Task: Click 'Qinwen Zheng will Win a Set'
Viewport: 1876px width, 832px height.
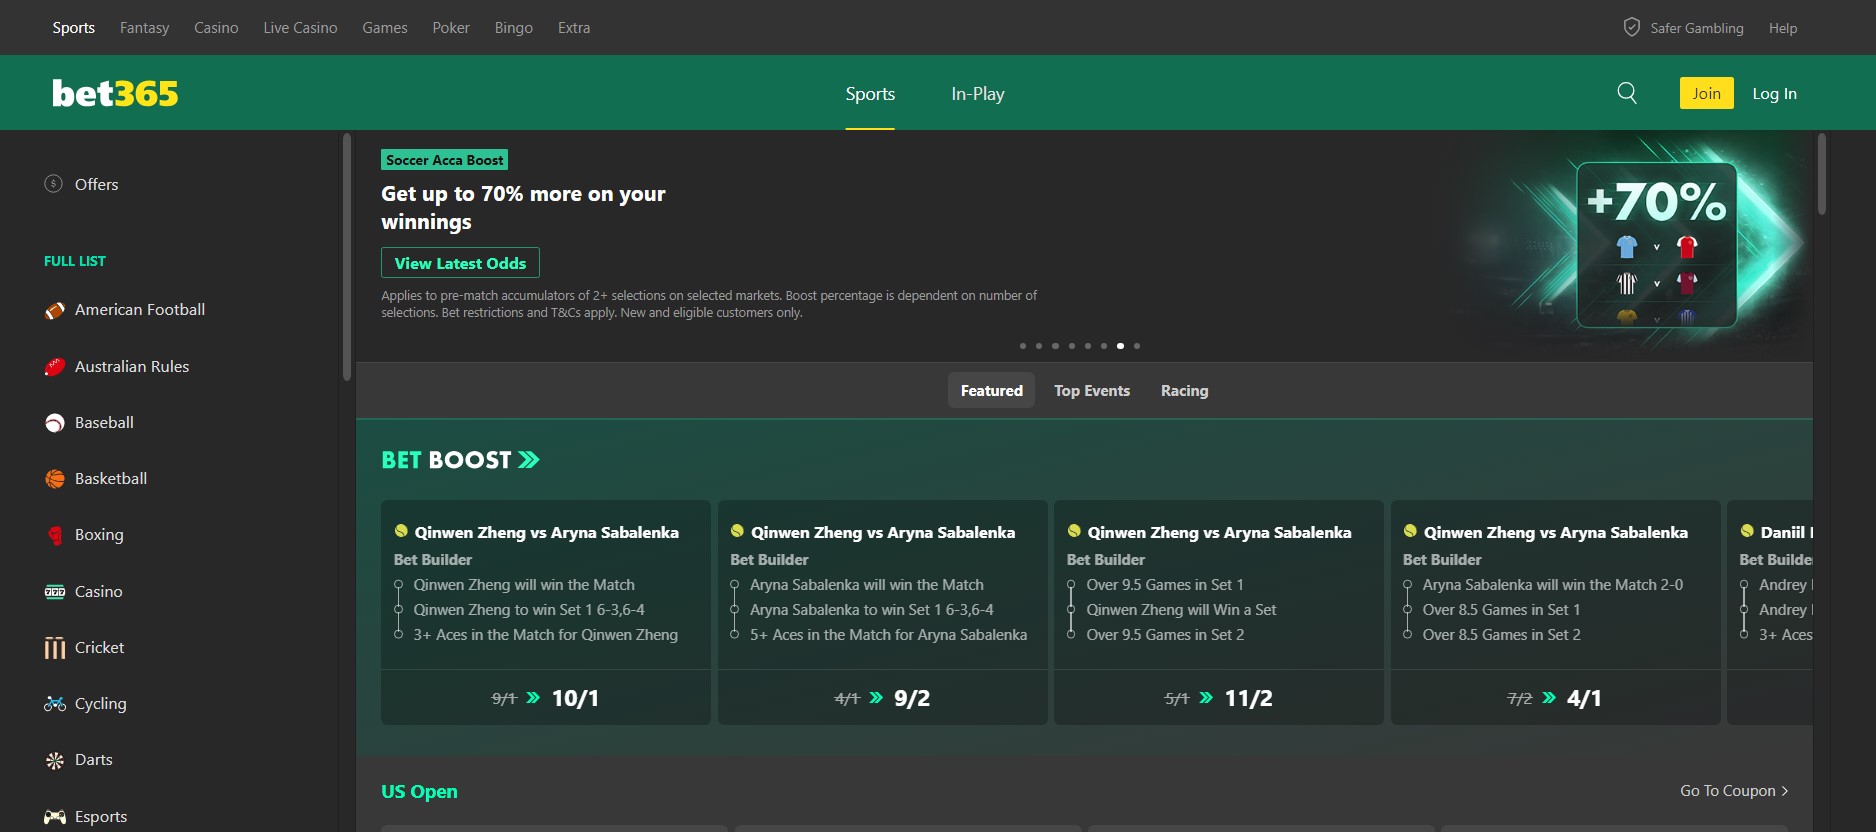Action: click(1181, 610)
